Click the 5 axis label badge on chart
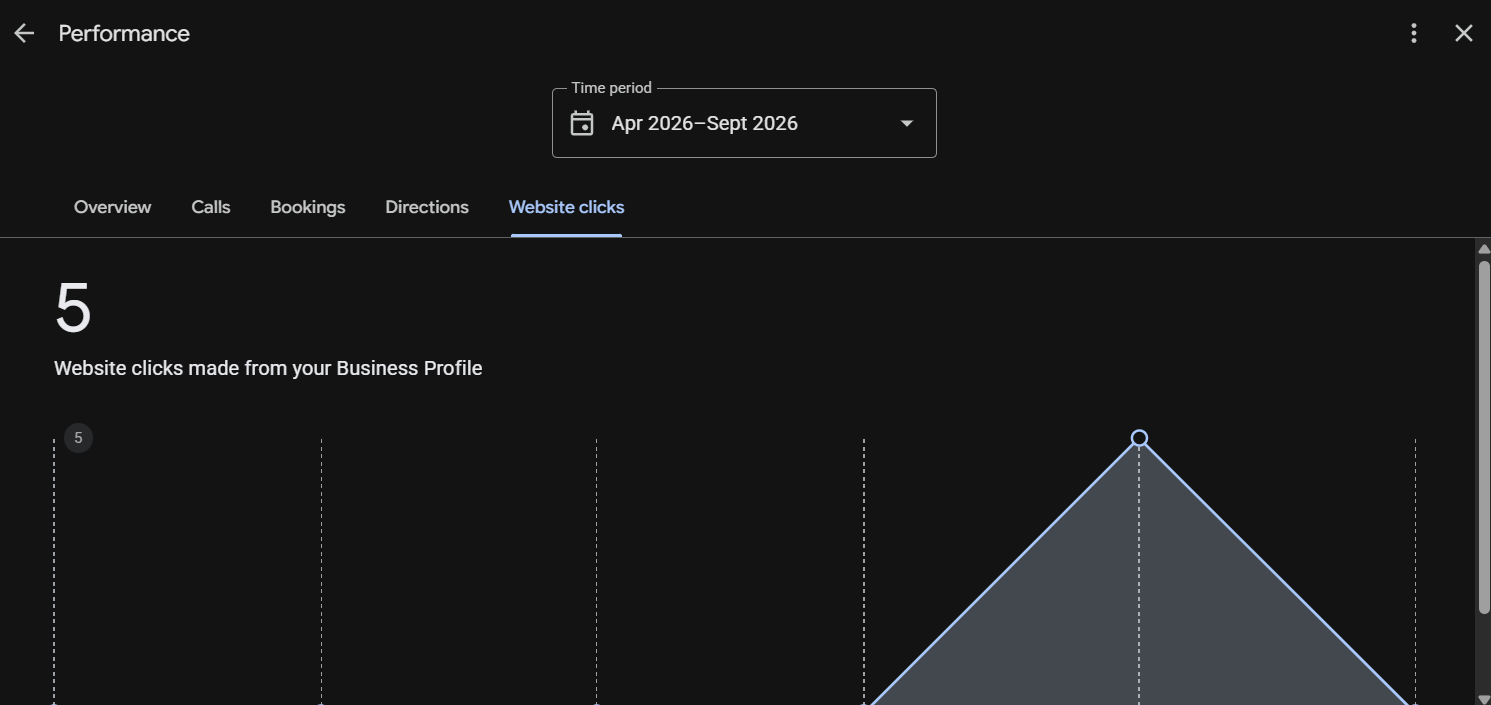This screenshot has width=1491, height=705. coord(78,438)
